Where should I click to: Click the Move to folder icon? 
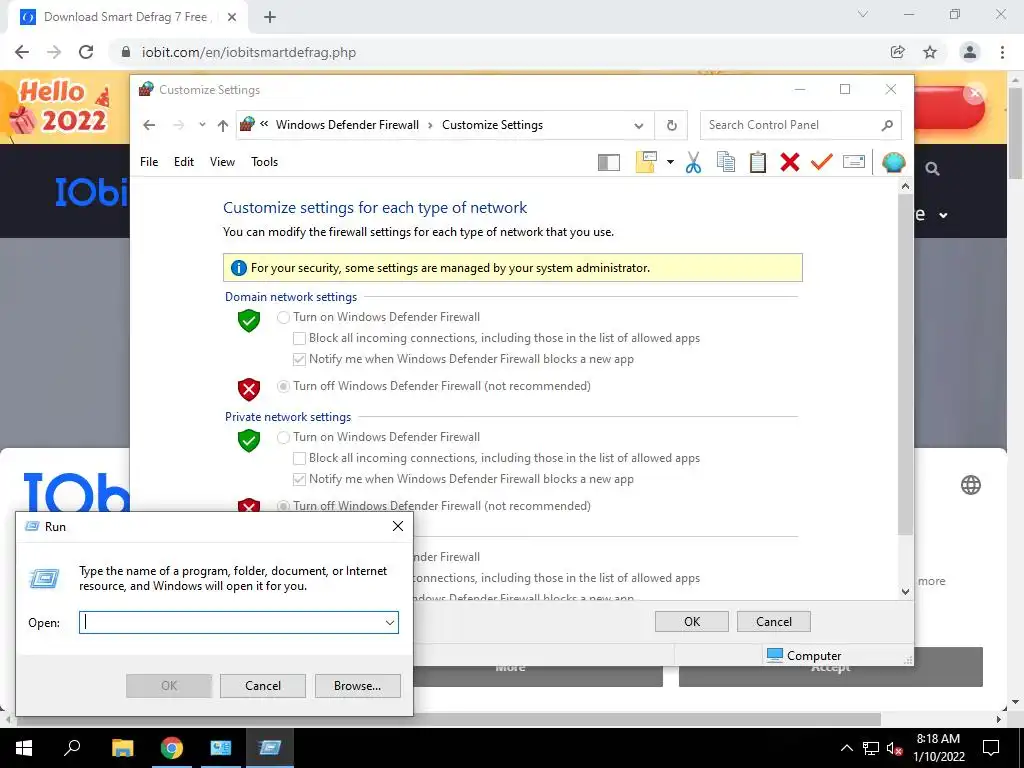(x=646, y=162)
